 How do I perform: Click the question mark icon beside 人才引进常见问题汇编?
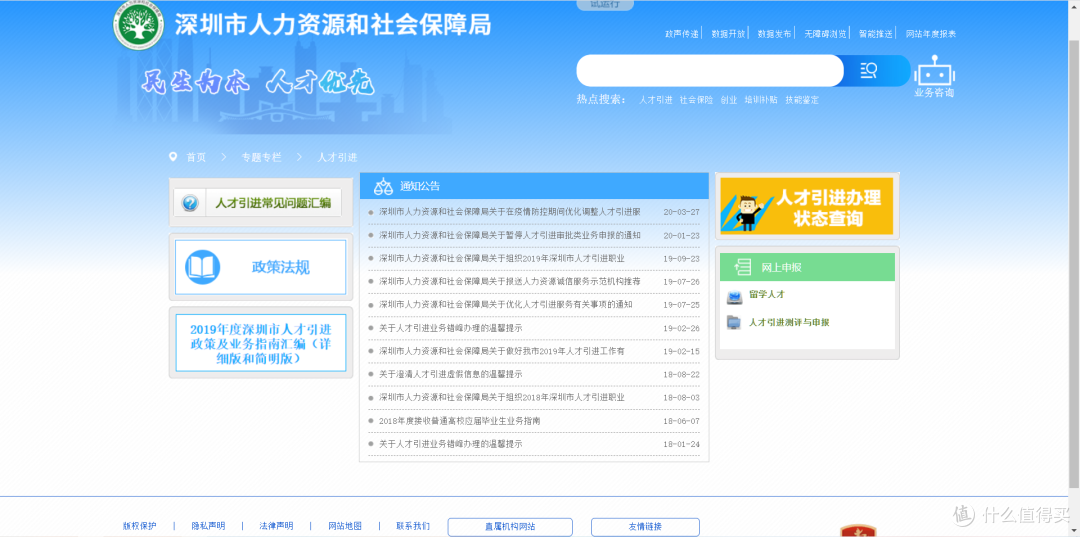(190, 203)
